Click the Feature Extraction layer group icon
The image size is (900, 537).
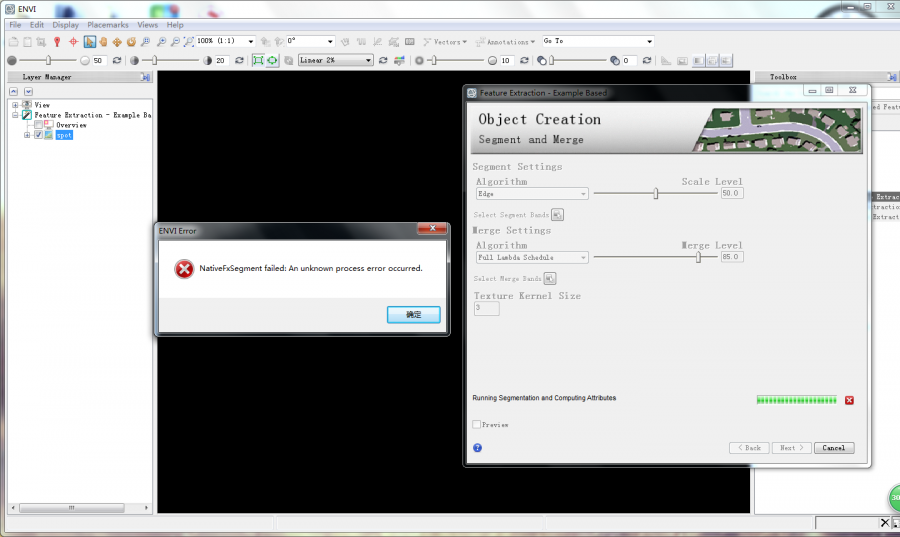(26, 115)
